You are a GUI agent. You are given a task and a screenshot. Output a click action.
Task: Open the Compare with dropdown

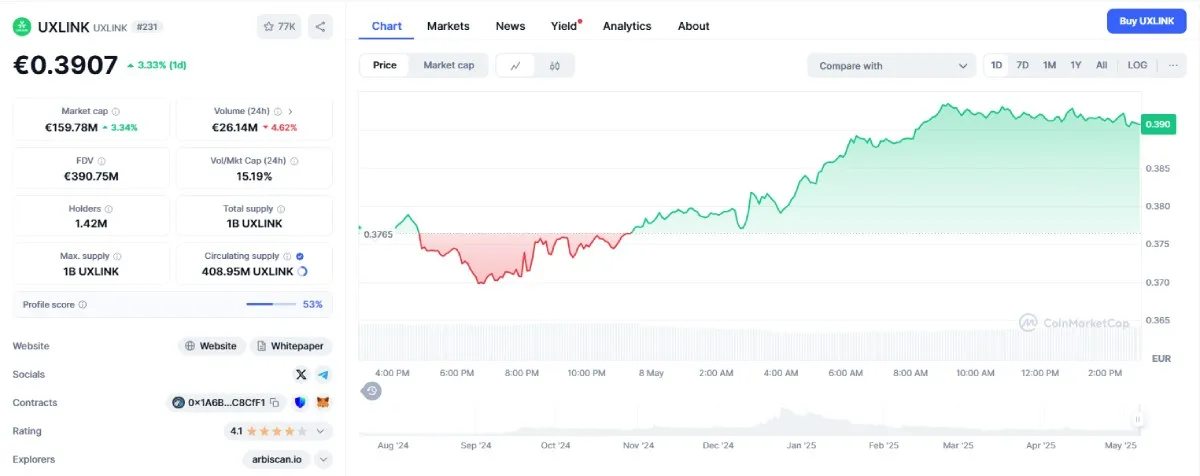892,65
